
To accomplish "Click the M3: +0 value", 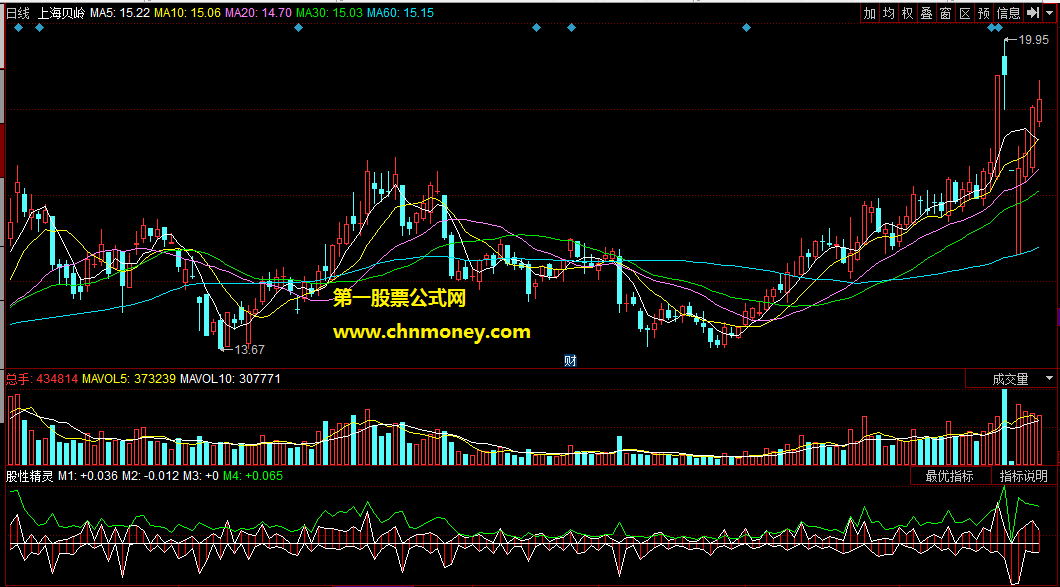I will click(x=201, y=476).
